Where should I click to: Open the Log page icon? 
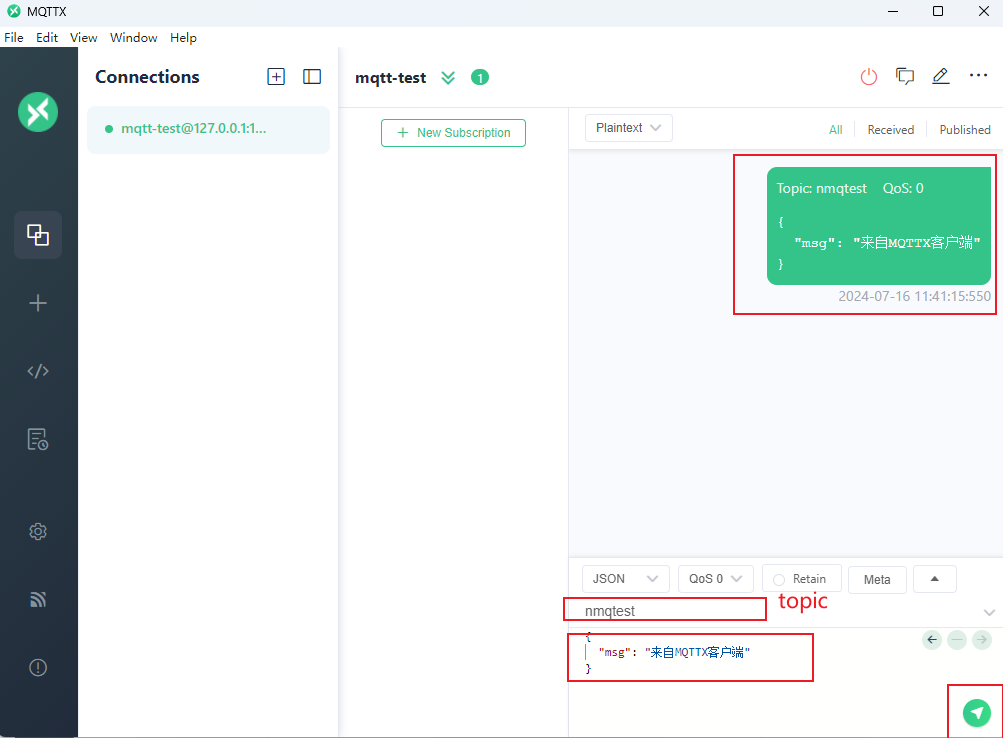pos(38,439)
